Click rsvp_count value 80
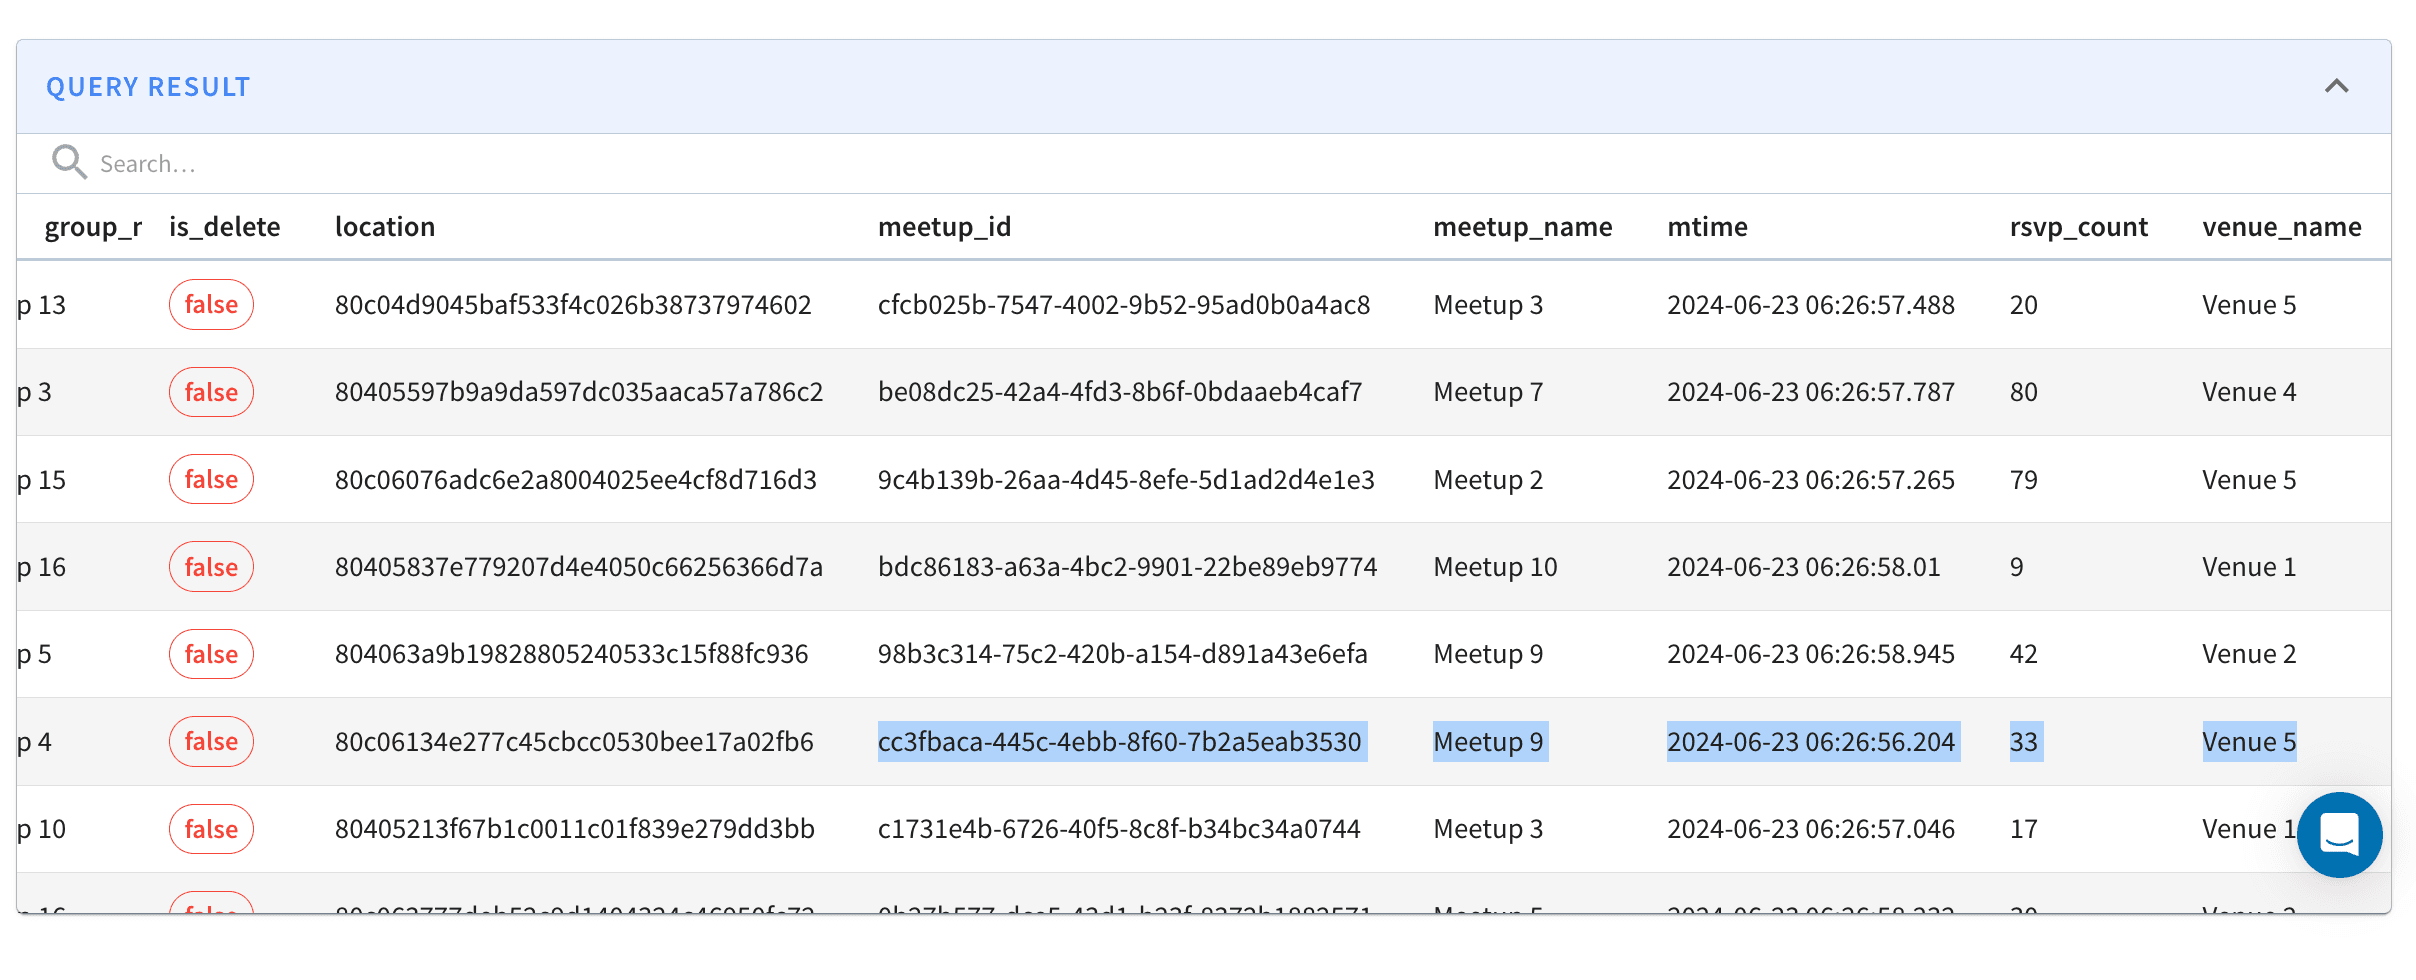The image size is (2416, 980). pyautogui.click(x=2024, y=392)
